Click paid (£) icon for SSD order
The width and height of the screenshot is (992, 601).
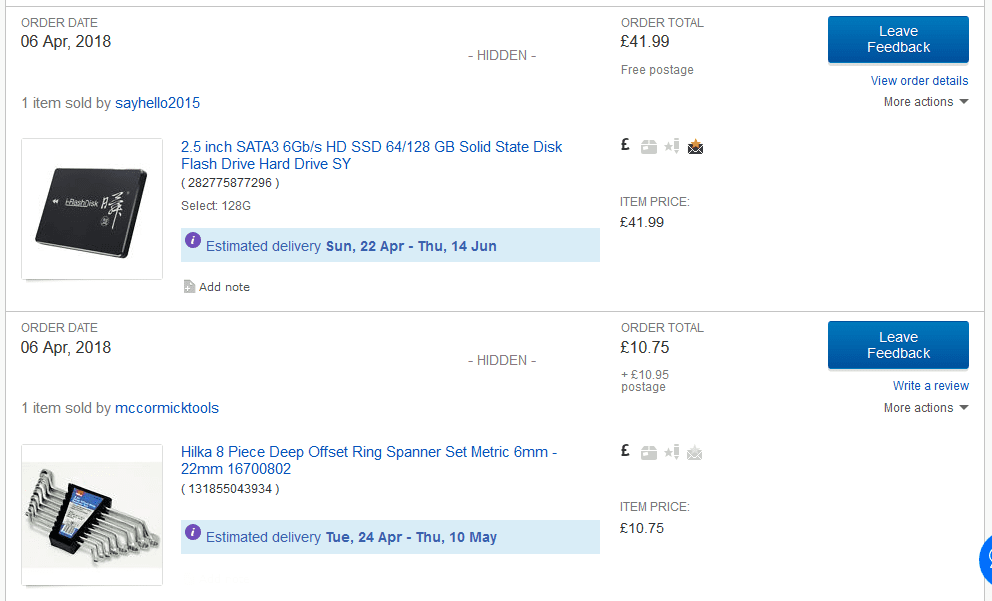pyautogui.click(x=625, y=146)
